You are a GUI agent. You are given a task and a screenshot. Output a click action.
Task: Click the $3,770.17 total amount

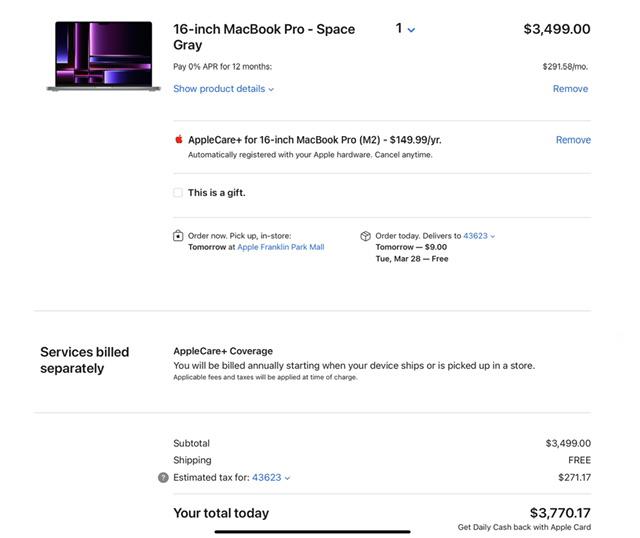click(x=560, y=513)
